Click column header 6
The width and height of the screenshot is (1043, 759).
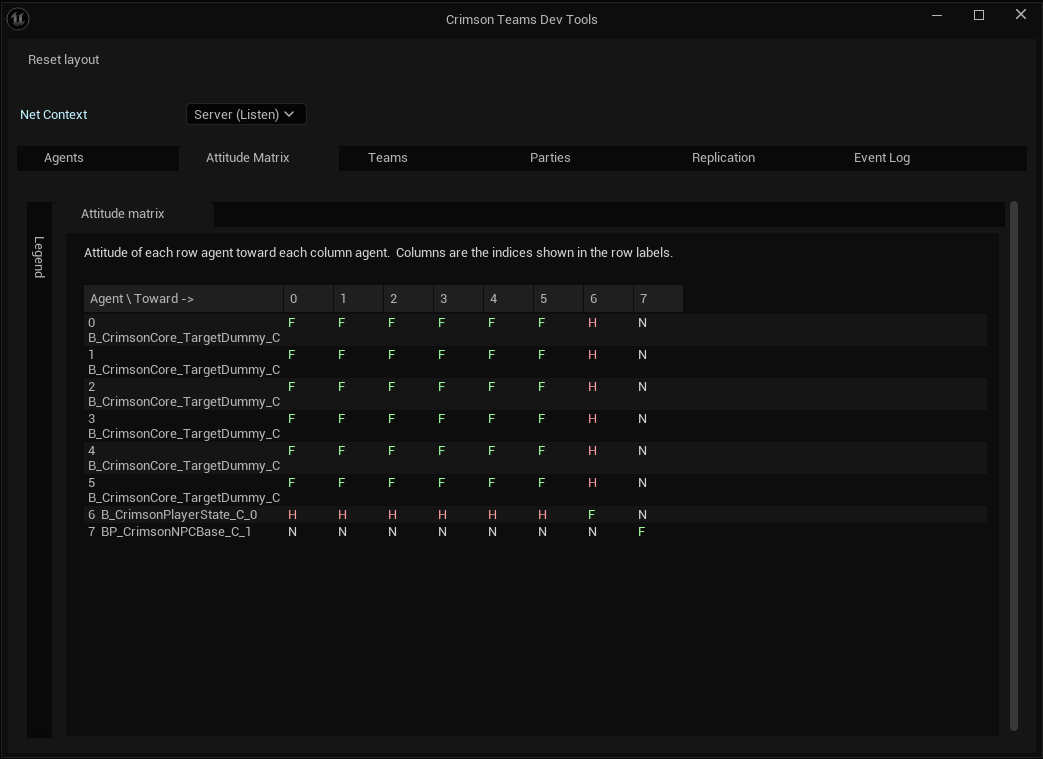[x=609, y=299]
